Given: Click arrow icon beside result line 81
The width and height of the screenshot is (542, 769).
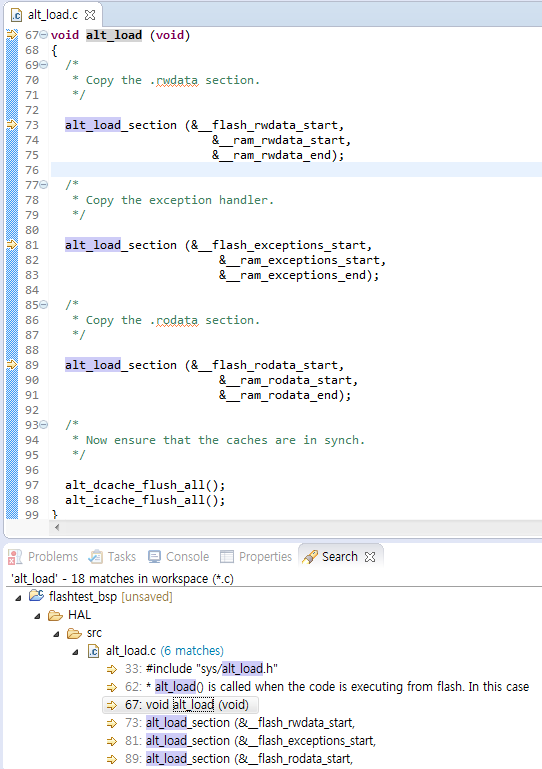Looking at the screenshot, I should 112,741.
